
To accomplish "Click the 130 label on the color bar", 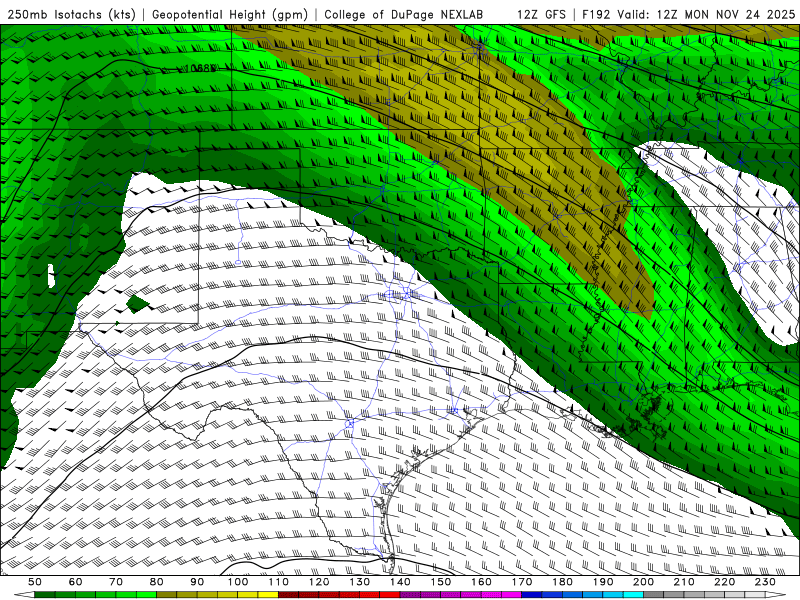I will pyautogui.click(x=360, y=582).
